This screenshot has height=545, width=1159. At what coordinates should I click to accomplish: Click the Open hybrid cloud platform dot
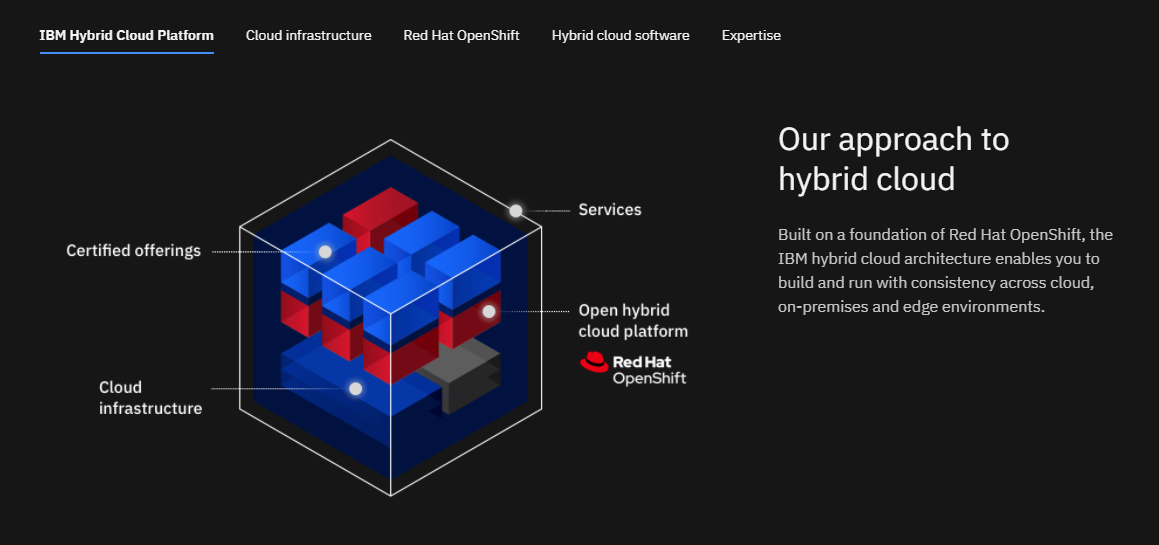pyautogui.click(x=489, y=311)
